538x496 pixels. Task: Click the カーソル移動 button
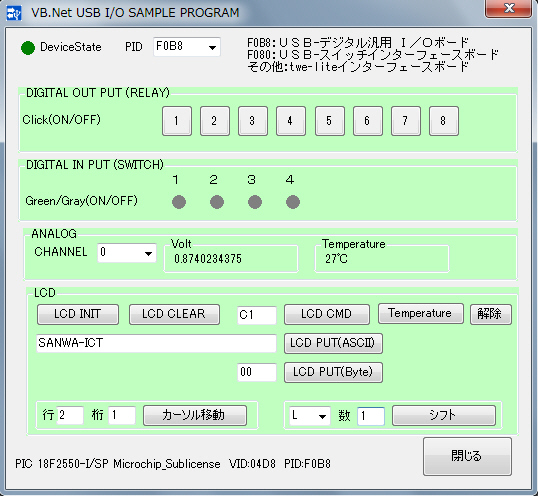[x=195, y=416]
